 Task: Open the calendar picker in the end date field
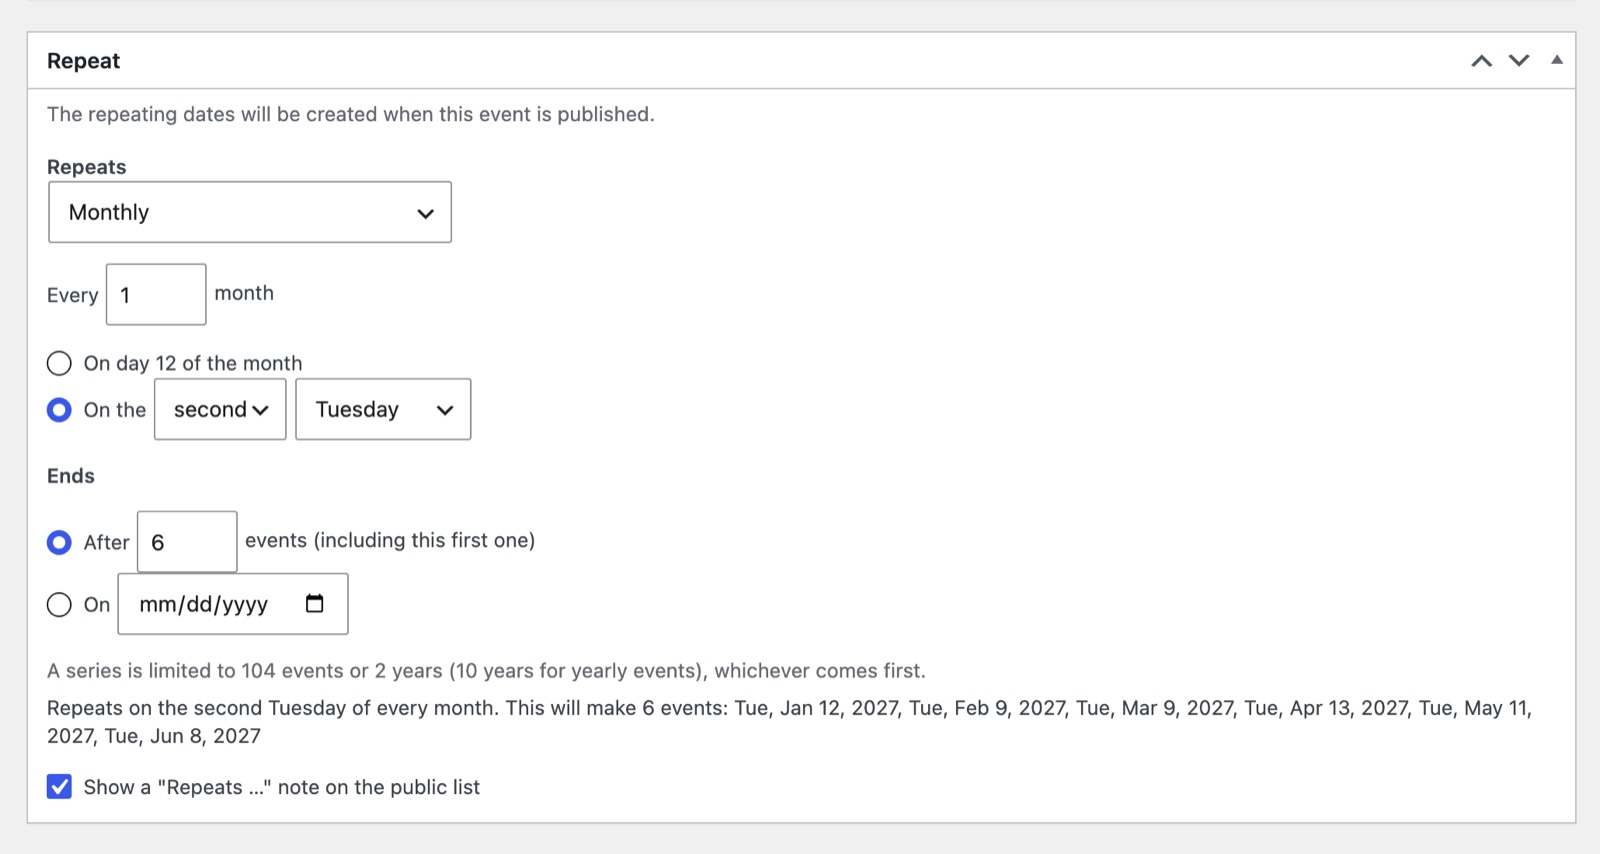tap(315, 603)
